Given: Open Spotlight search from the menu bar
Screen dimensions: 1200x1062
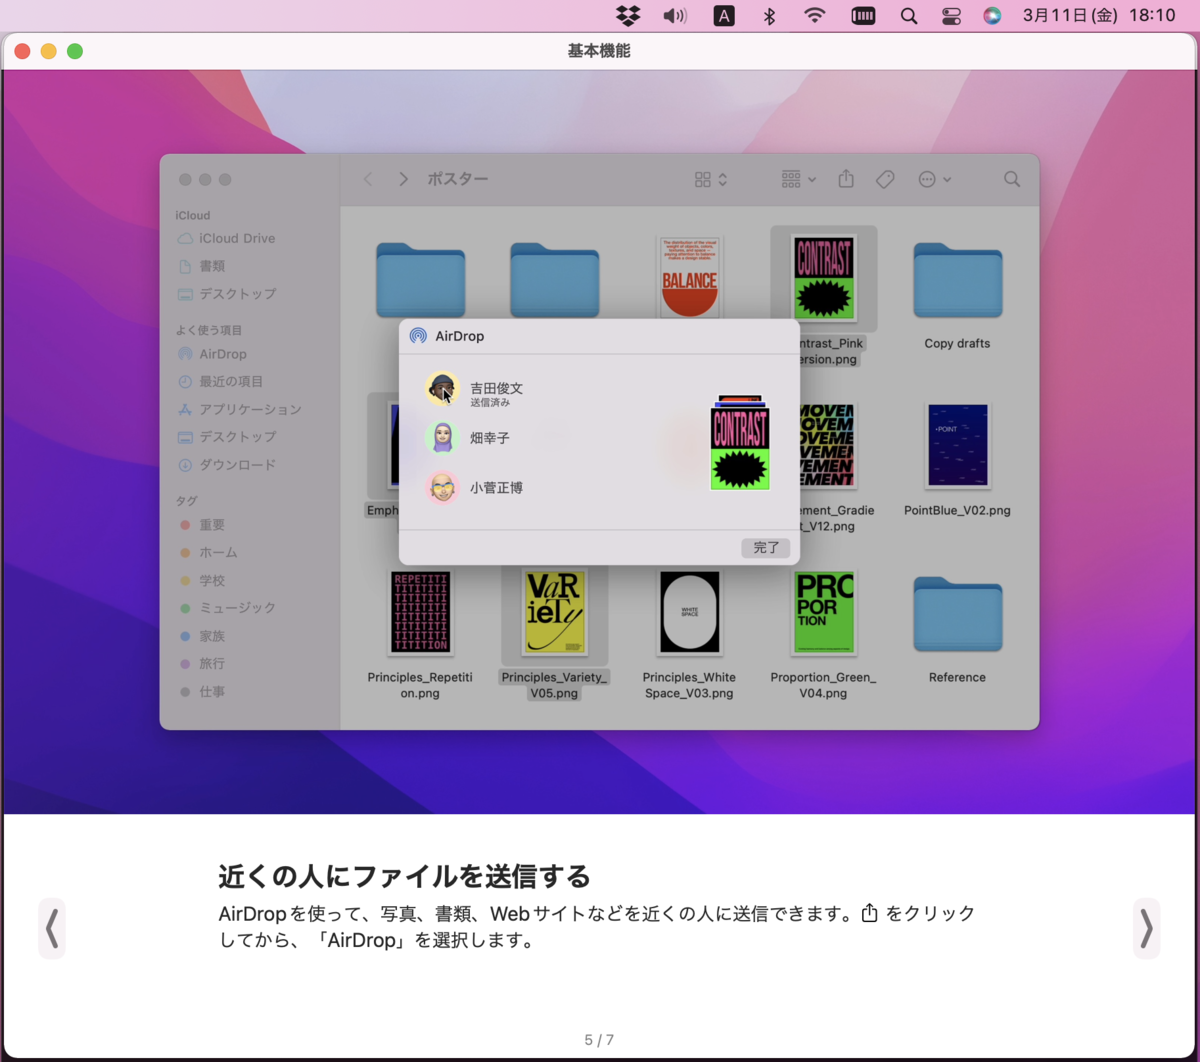Looking at the screenshot, I should point(908,15).
